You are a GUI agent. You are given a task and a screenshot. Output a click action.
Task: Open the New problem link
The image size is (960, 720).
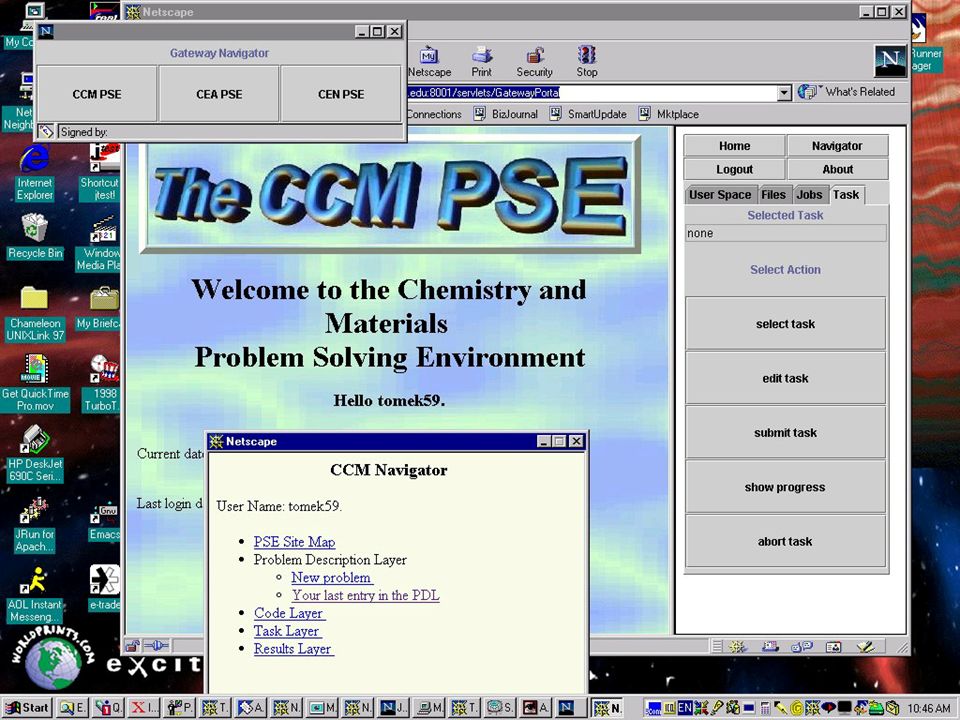(331, 577)
